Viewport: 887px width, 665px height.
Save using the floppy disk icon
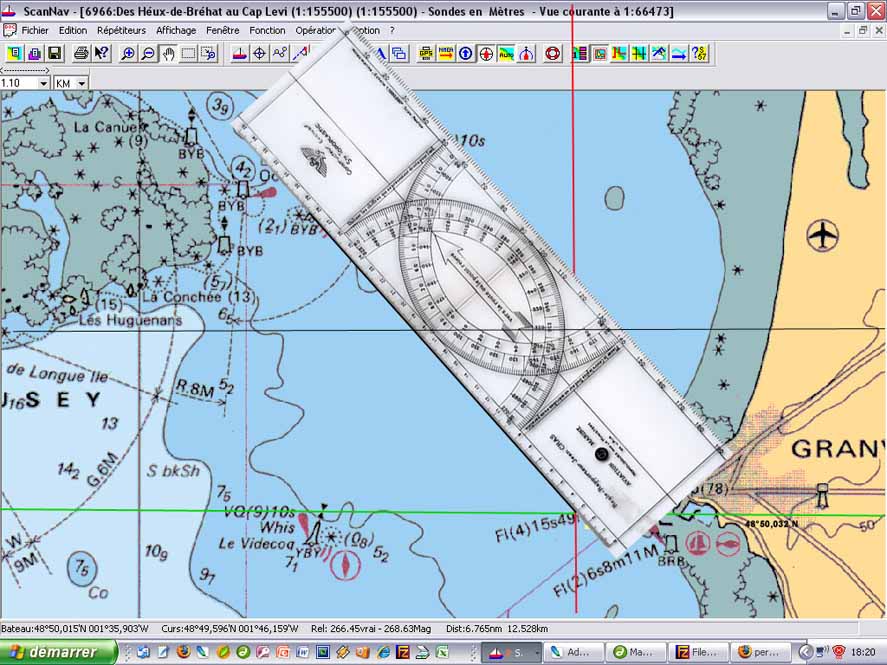point(54,53)
